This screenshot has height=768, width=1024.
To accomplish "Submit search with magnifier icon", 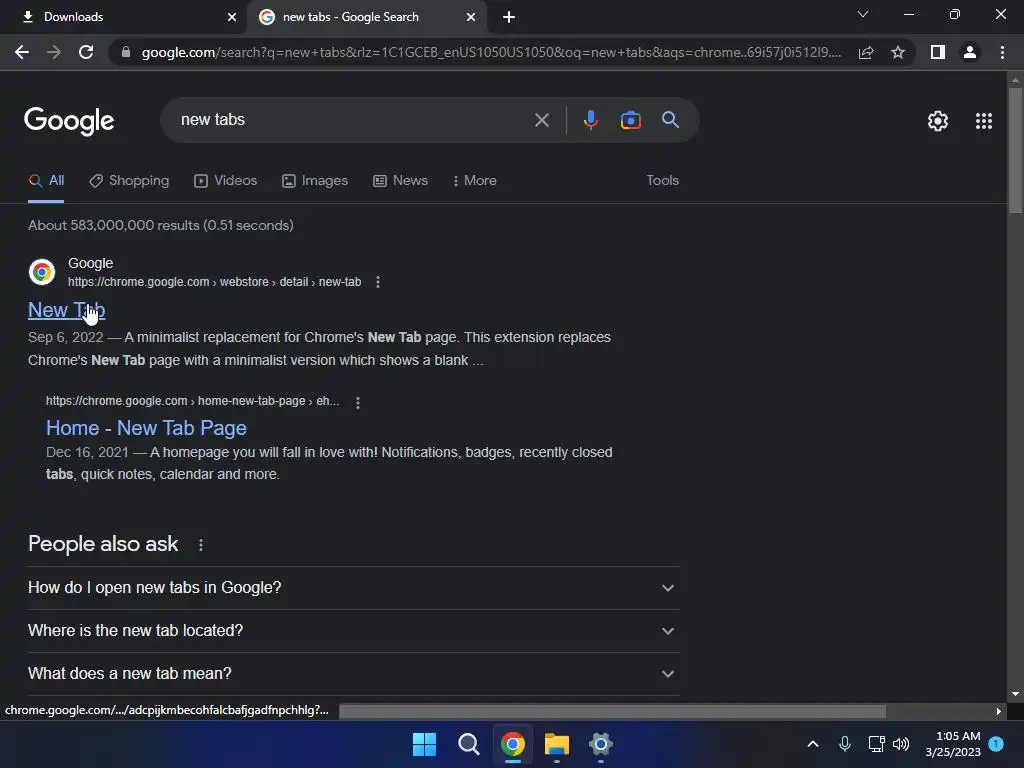I will point(670,120).
